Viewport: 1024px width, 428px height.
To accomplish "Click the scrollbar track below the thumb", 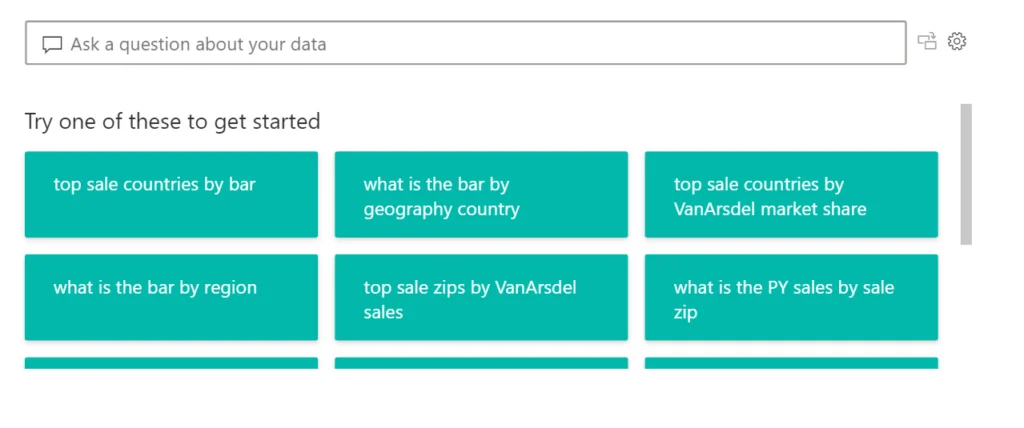I will (966, 307).
